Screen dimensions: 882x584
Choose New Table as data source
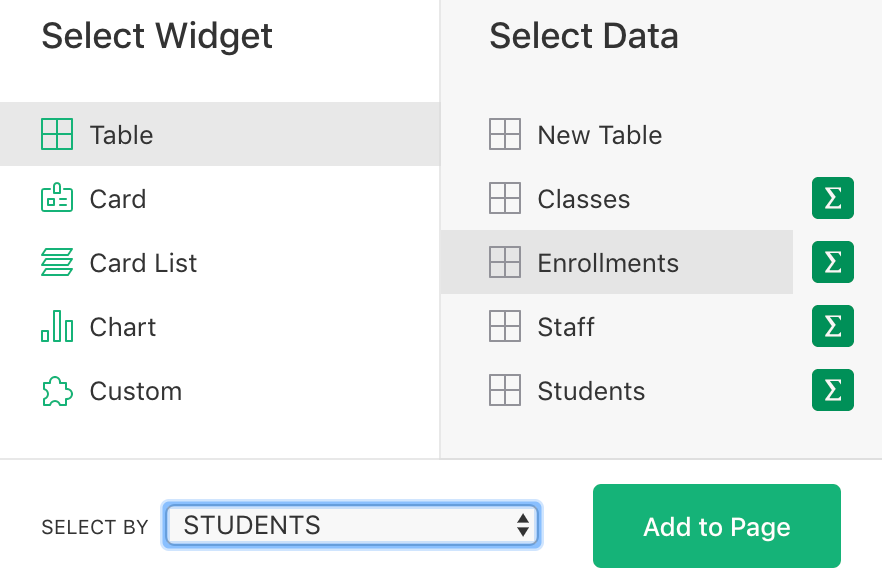[x=598, y=134]
